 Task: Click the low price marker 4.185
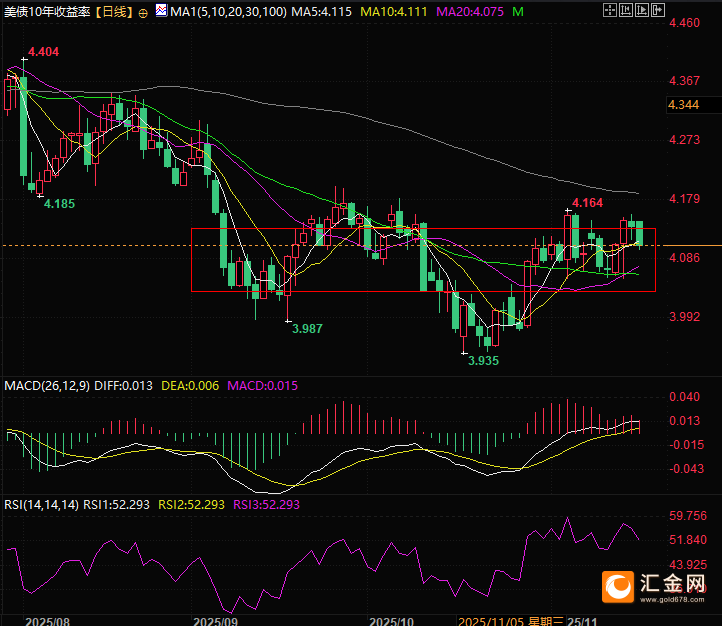(59, 203)
